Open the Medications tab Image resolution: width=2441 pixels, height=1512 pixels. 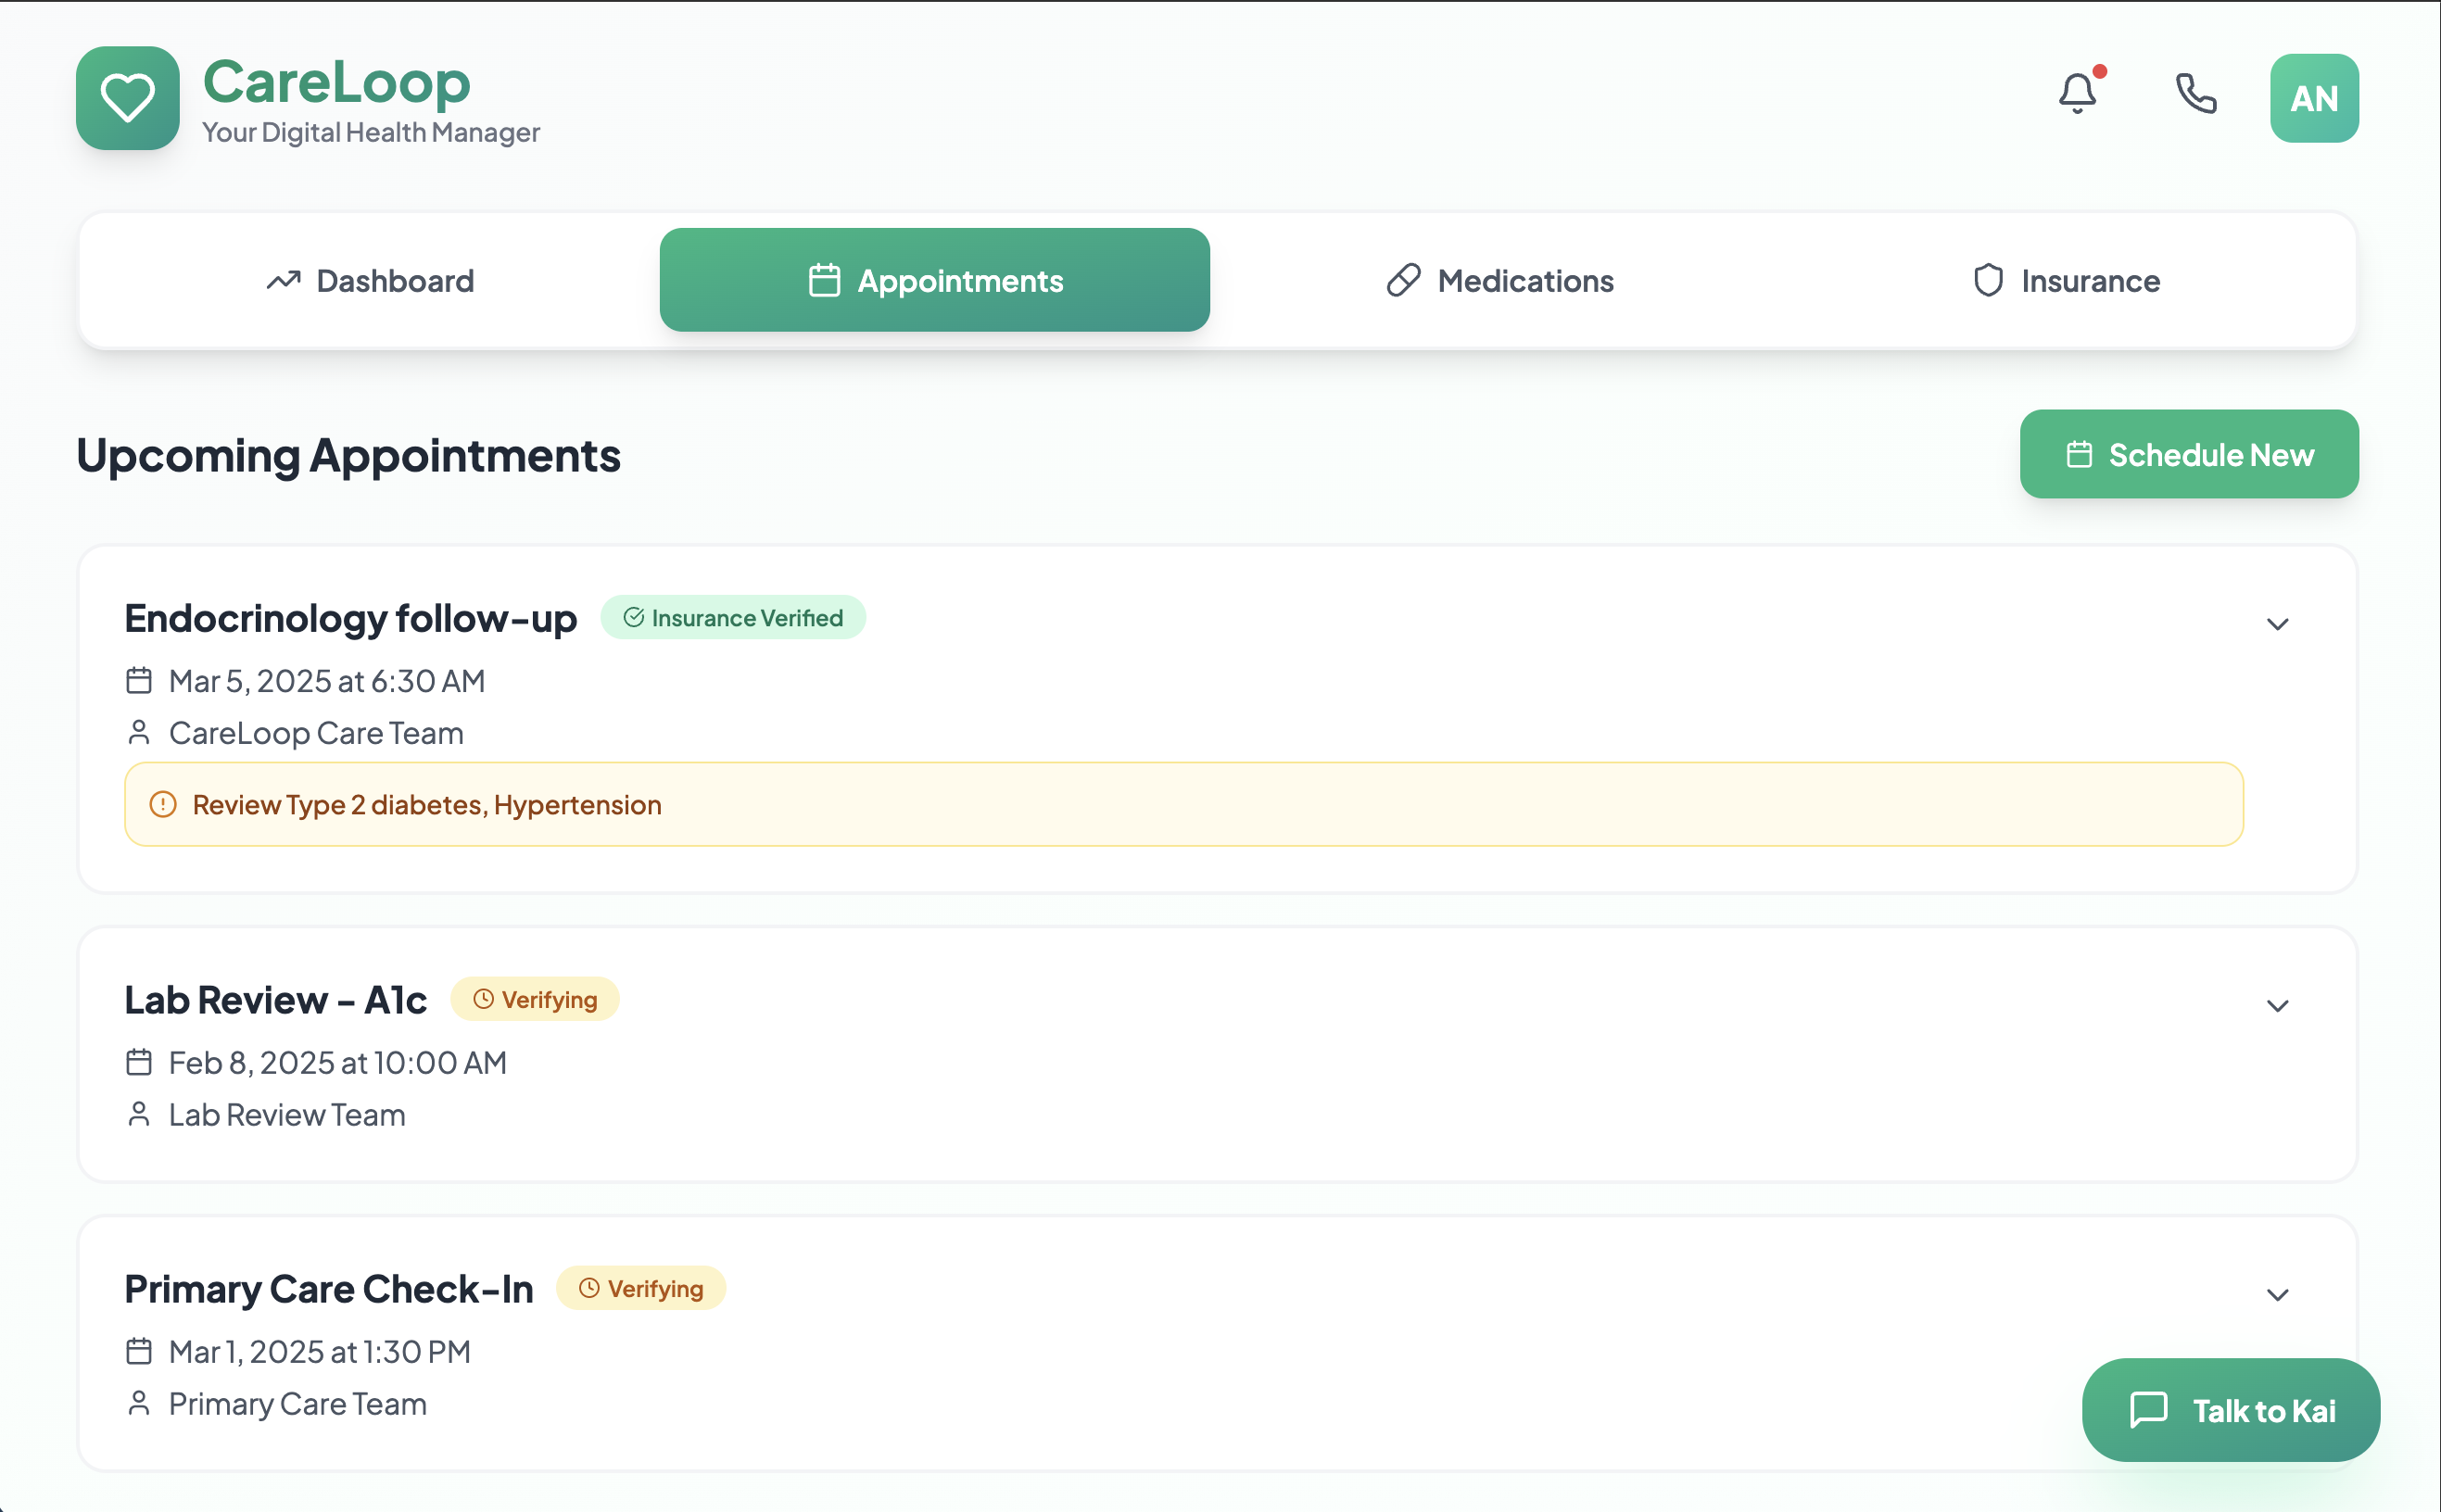pos(1500,281)
